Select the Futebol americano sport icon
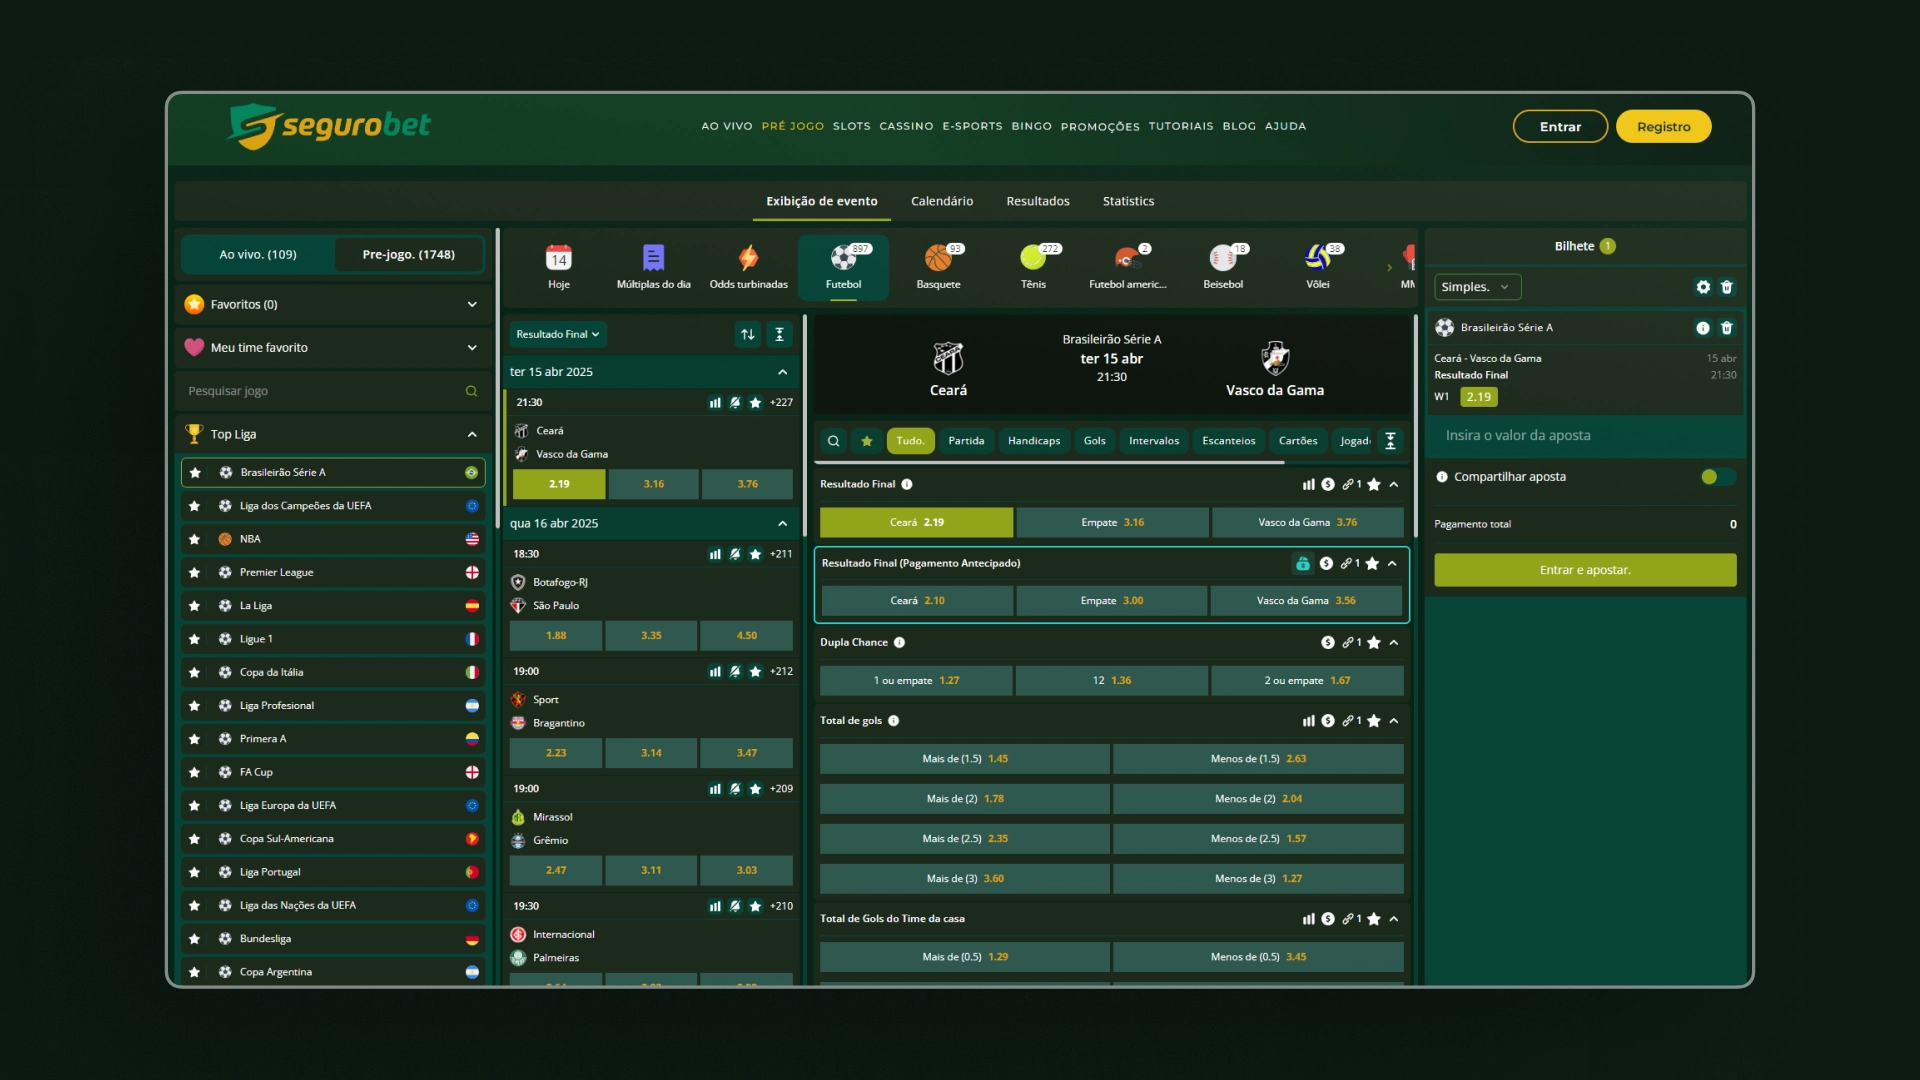 [x=1127, y=258]
